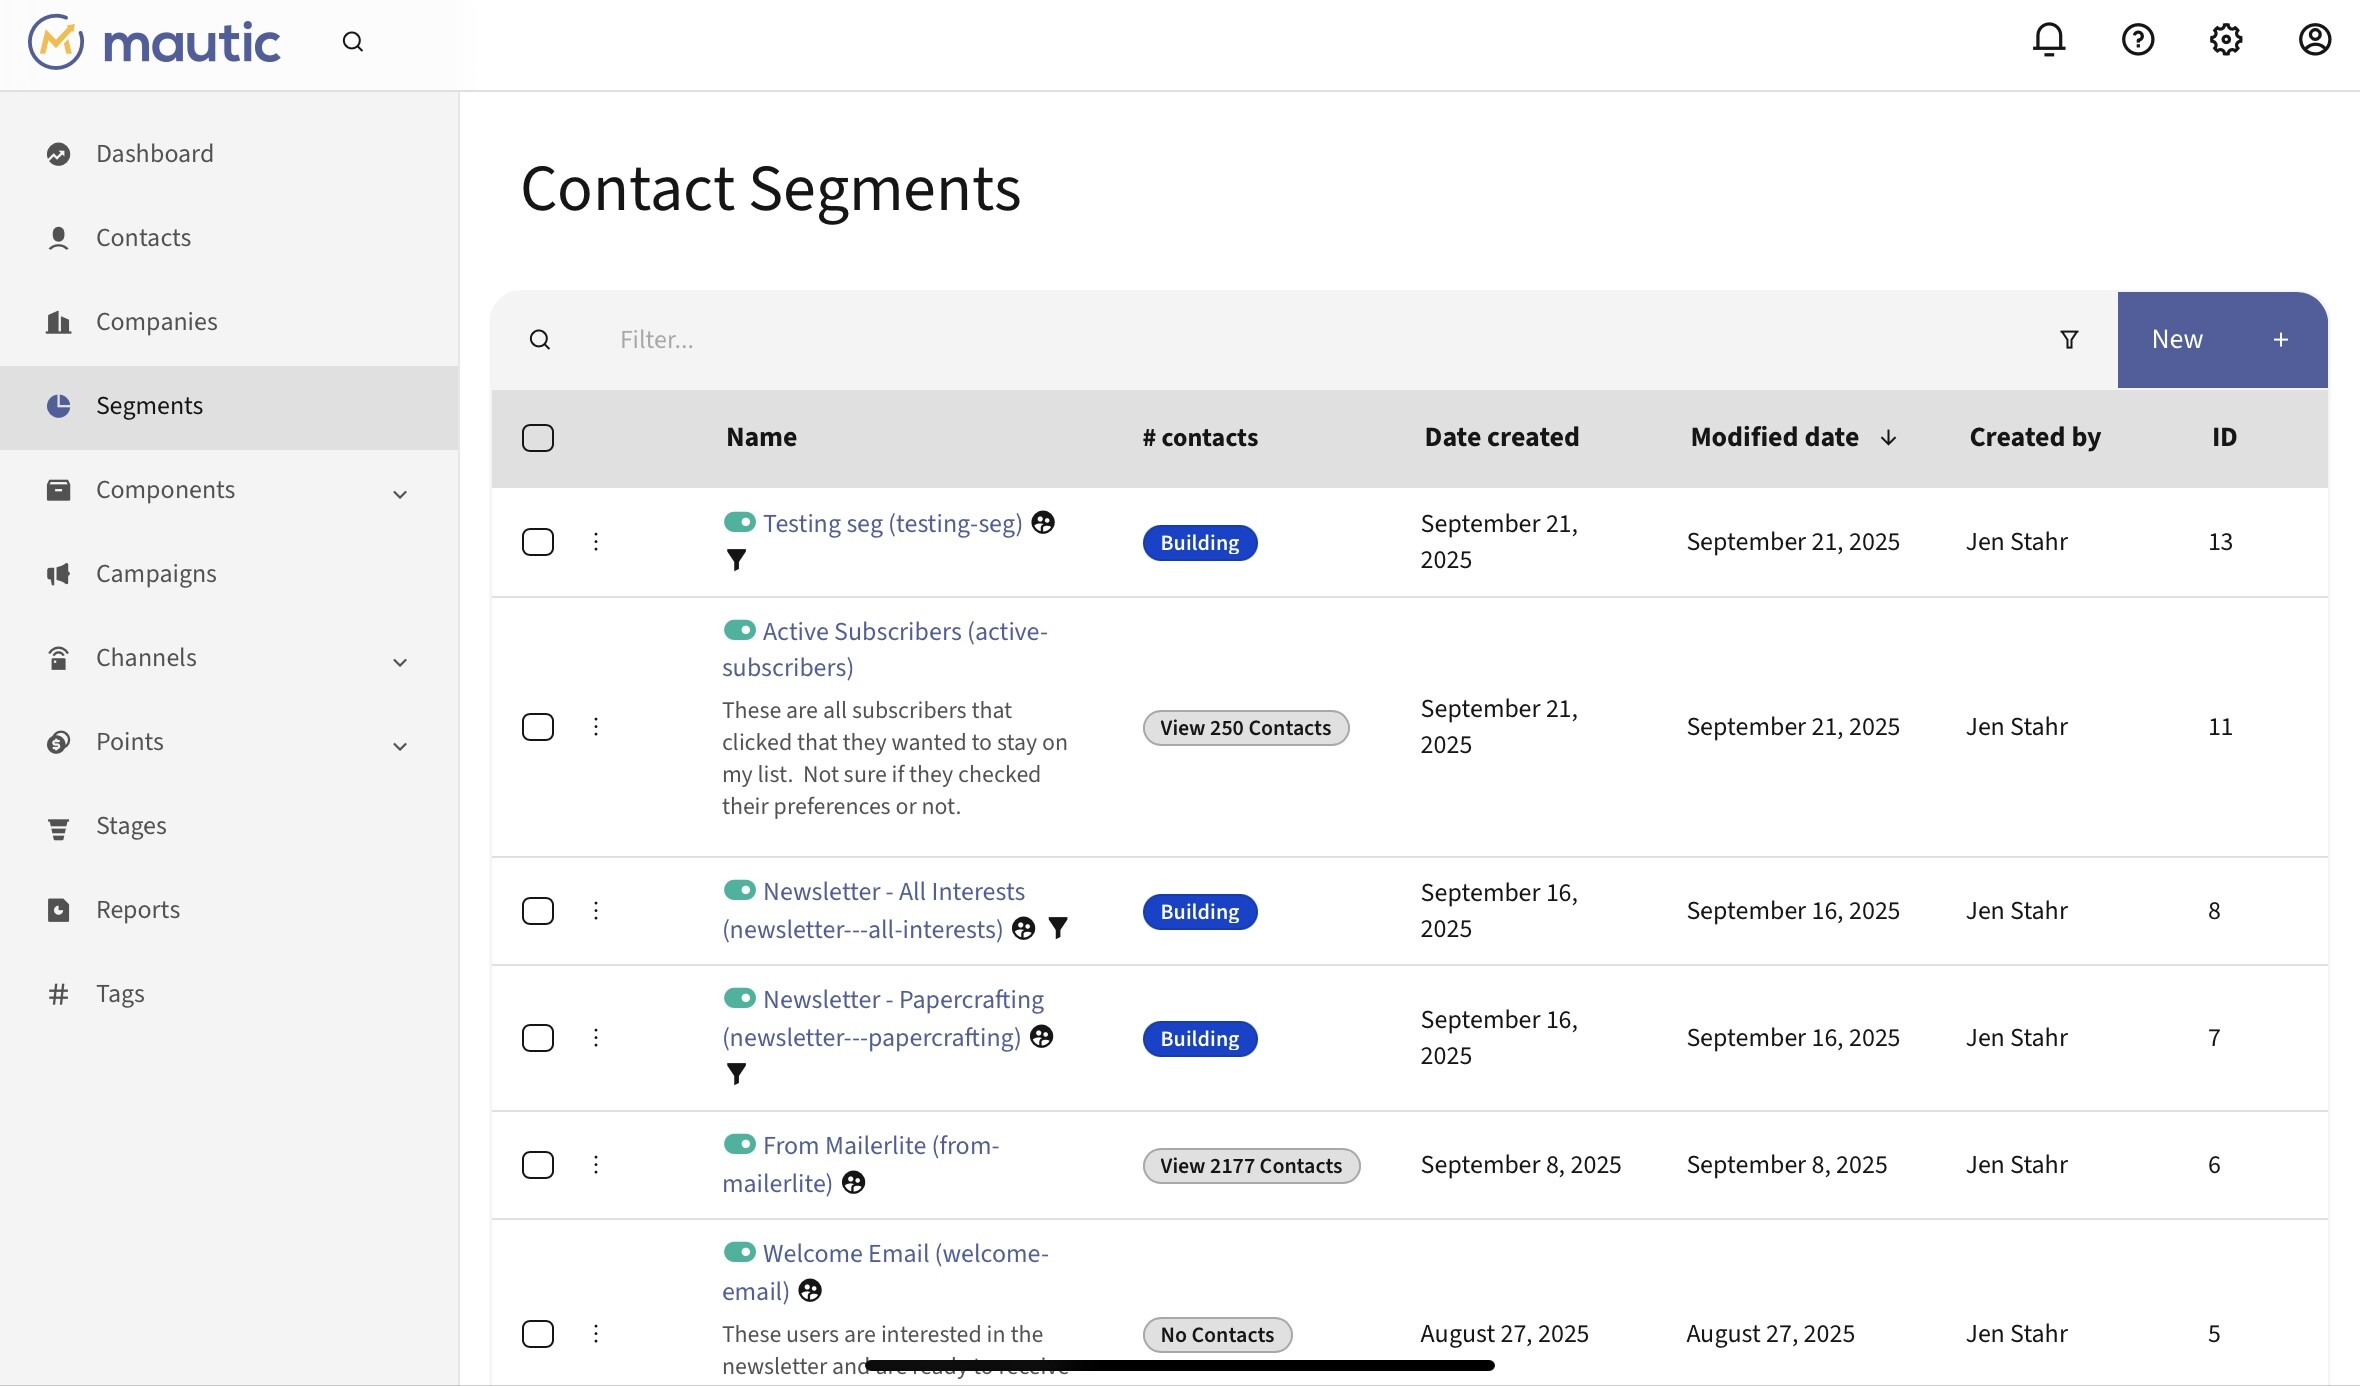The height and width of the screenshot is (1386, 2360).
Task: Open Contacts in the sidebar
Action: point(143,238)
